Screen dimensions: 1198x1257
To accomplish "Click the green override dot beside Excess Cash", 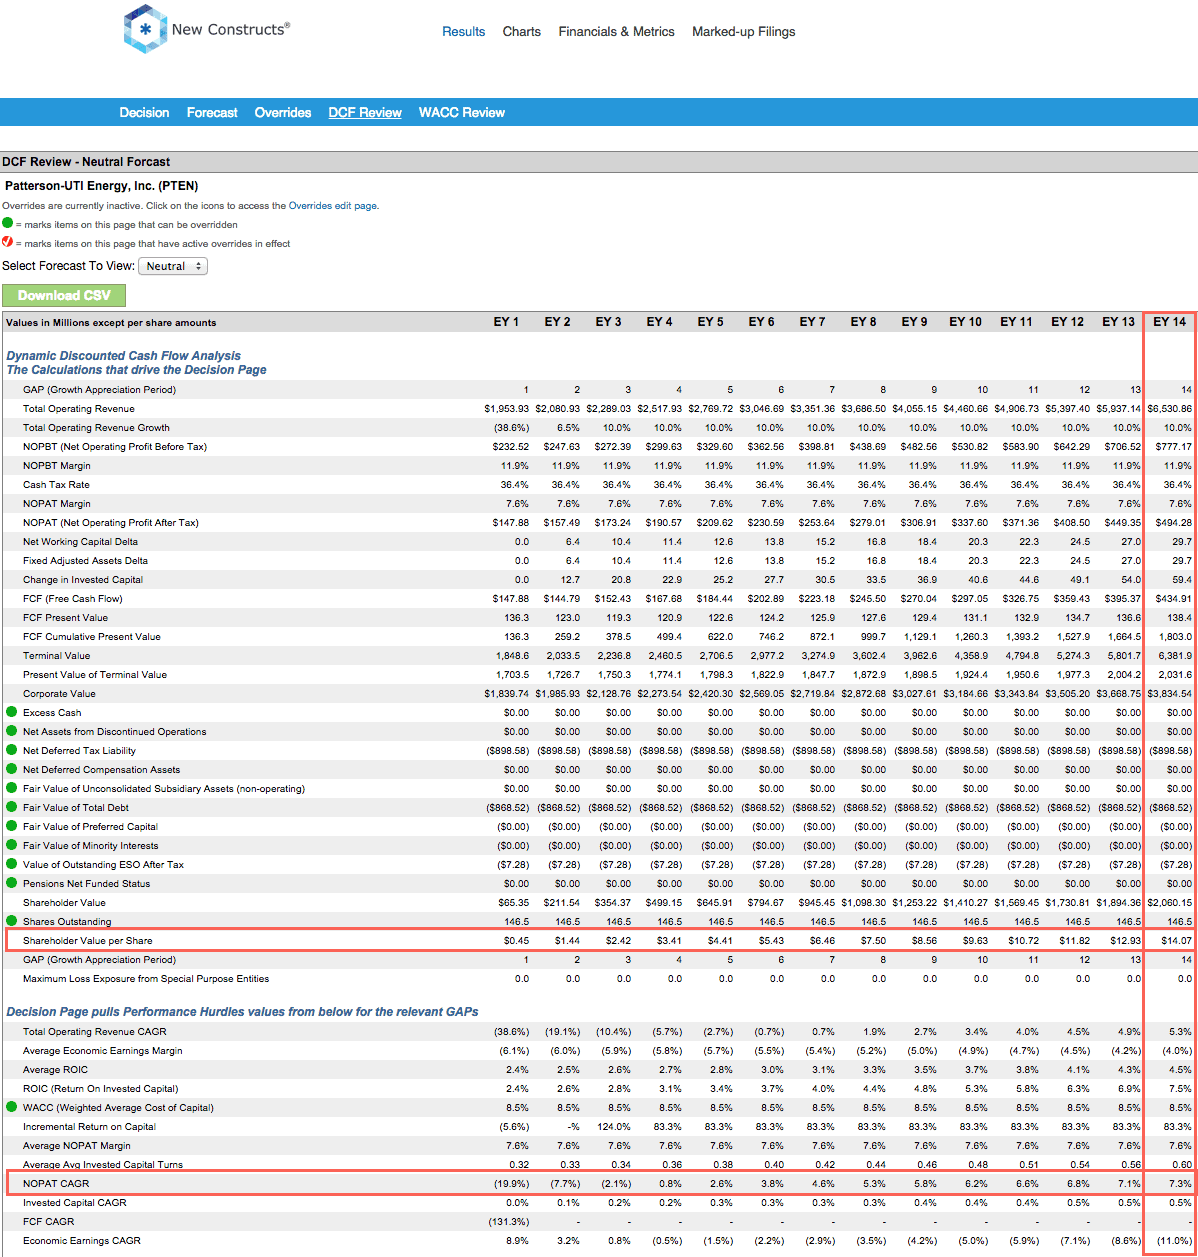I will coord(11,712).
